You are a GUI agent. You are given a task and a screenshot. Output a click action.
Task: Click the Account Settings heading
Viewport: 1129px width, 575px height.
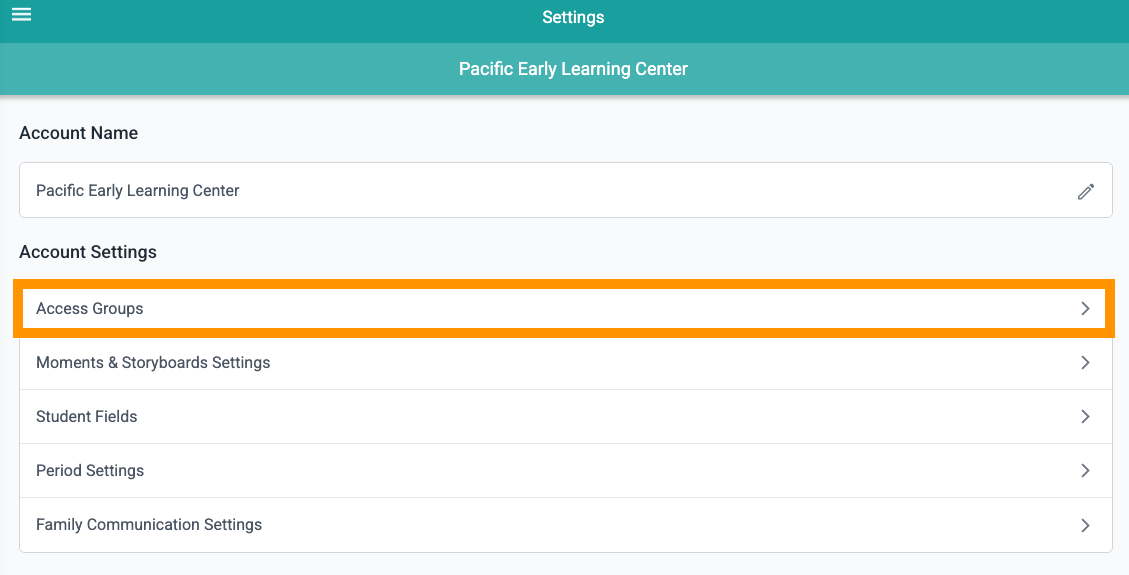88,252
